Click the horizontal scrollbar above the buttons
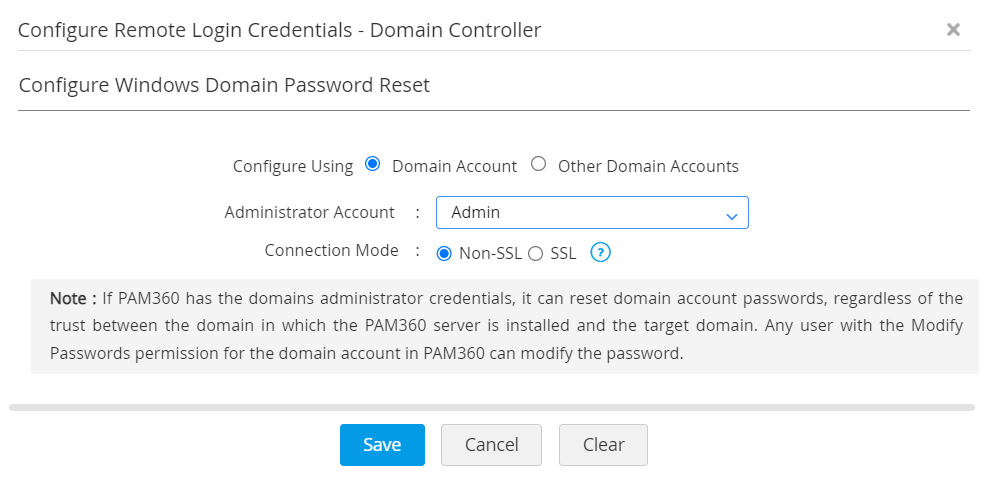 tap(492, 407)
